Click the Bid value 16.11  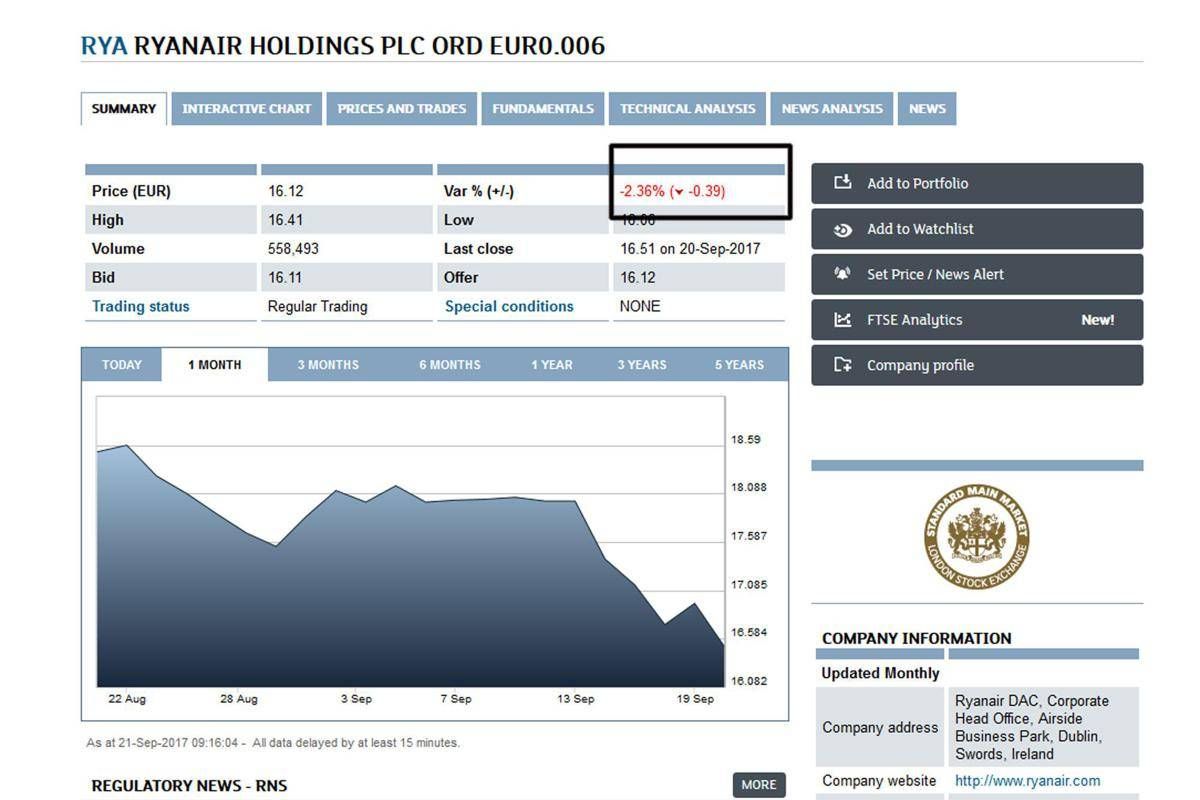point(285,278)
